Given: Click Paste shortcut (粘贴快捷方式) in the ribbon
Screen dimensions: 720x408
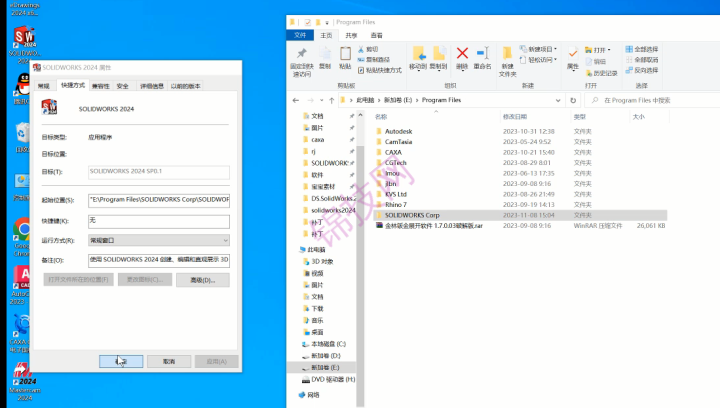Looking at the screenshot, I should point(379,70).
